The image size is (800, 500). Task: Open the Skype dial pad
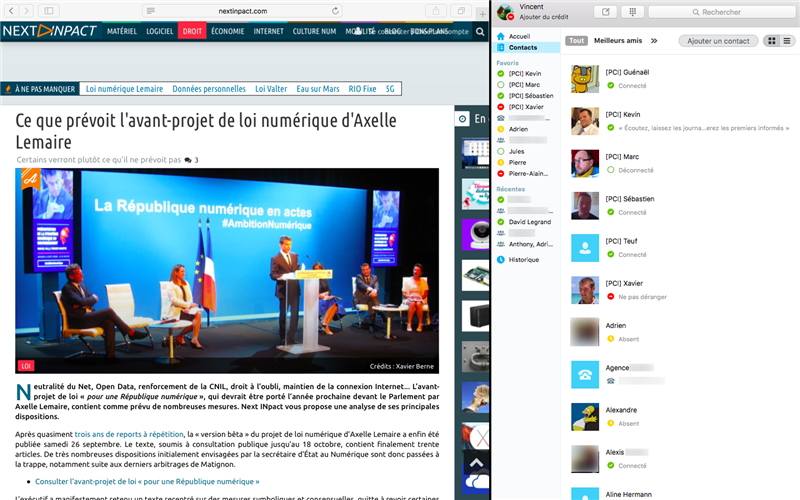click(632, 12)
